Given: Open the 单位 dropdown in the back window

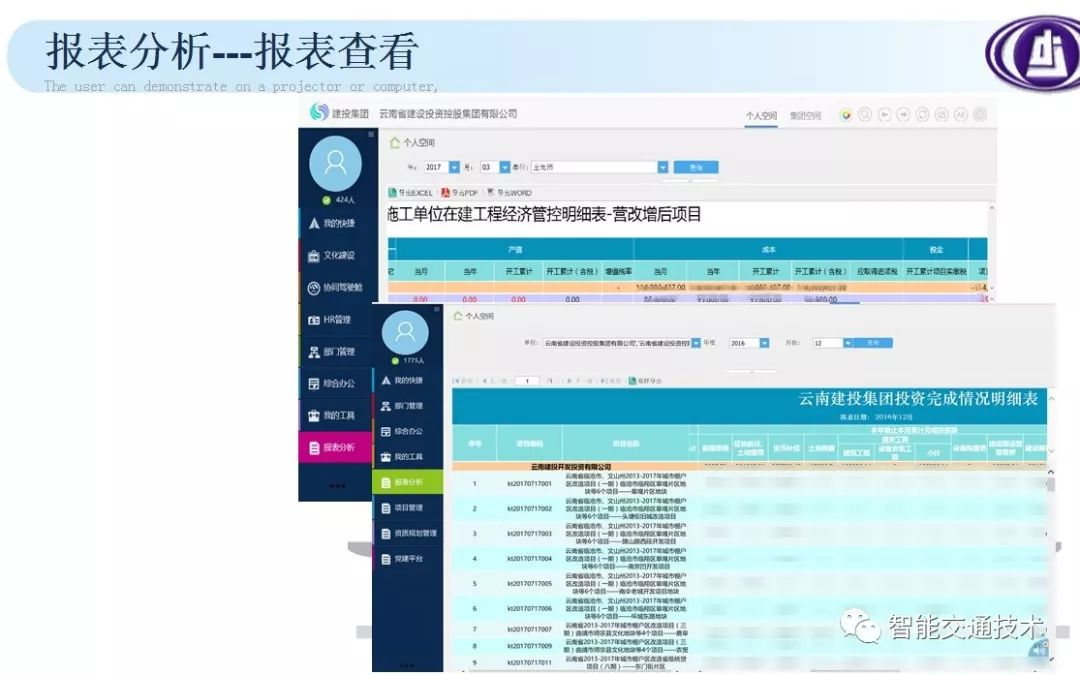Looking at the screenshot, I should point(663,167).
